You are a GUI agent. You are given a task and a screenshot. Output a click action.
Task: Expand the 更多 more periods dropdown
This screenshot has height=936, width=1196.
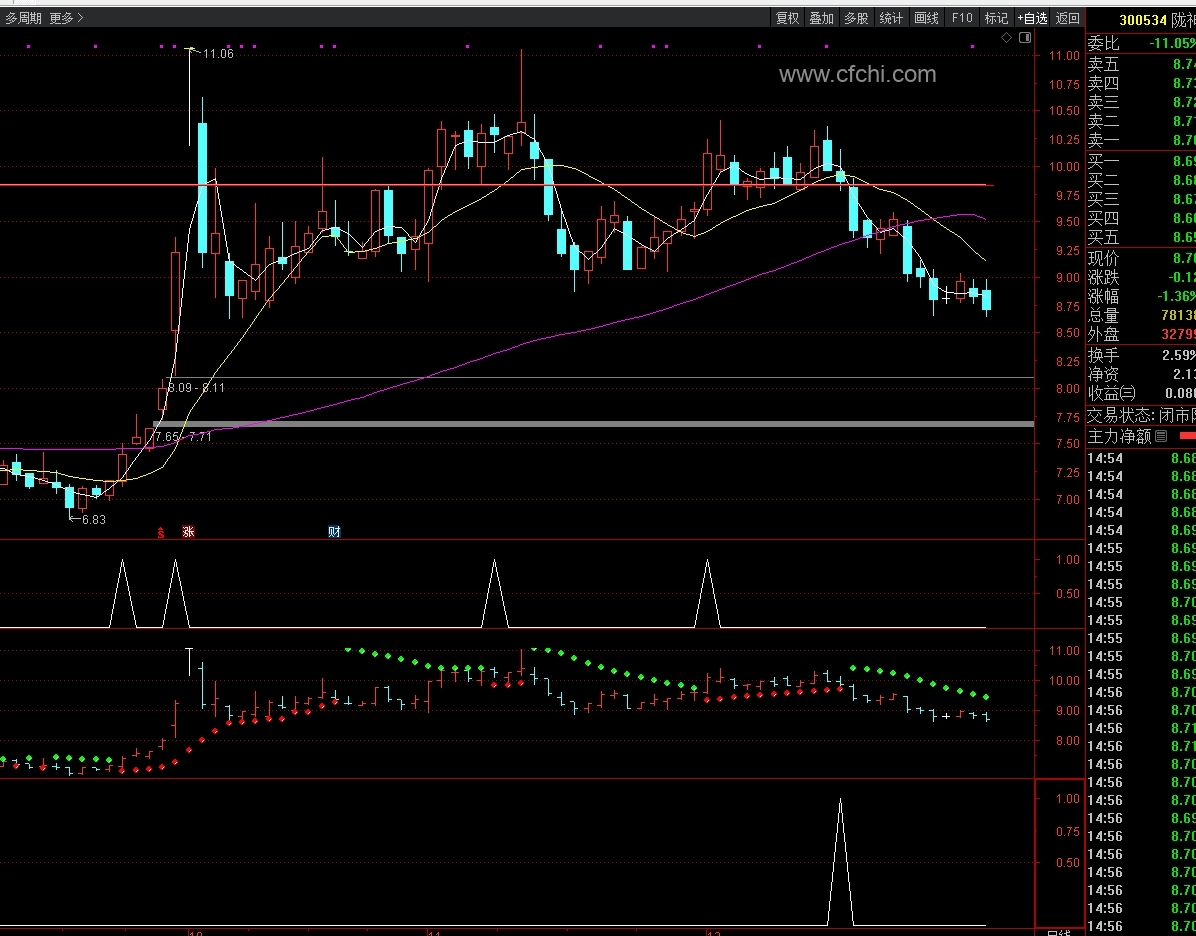click(x=66, y=18)
